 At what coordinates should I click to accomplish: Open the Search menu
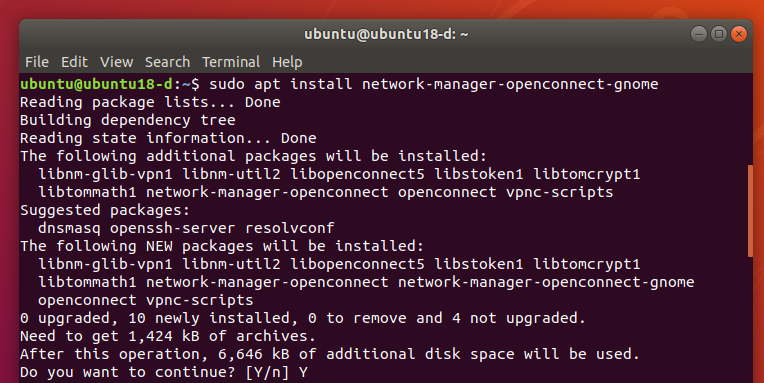coord(167,62)
